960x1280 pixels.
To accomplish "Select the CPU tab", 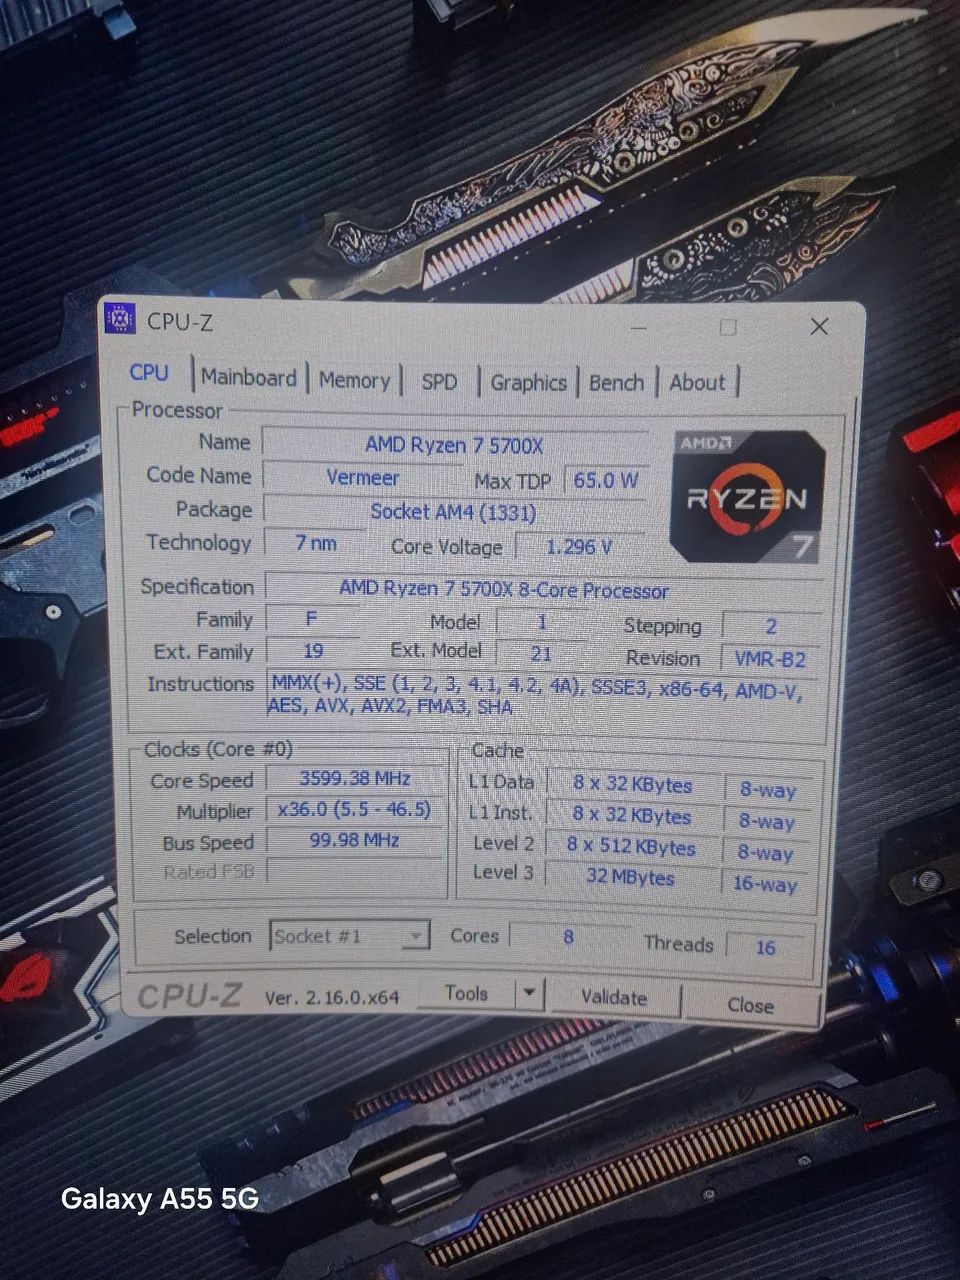I will point(149,373).
